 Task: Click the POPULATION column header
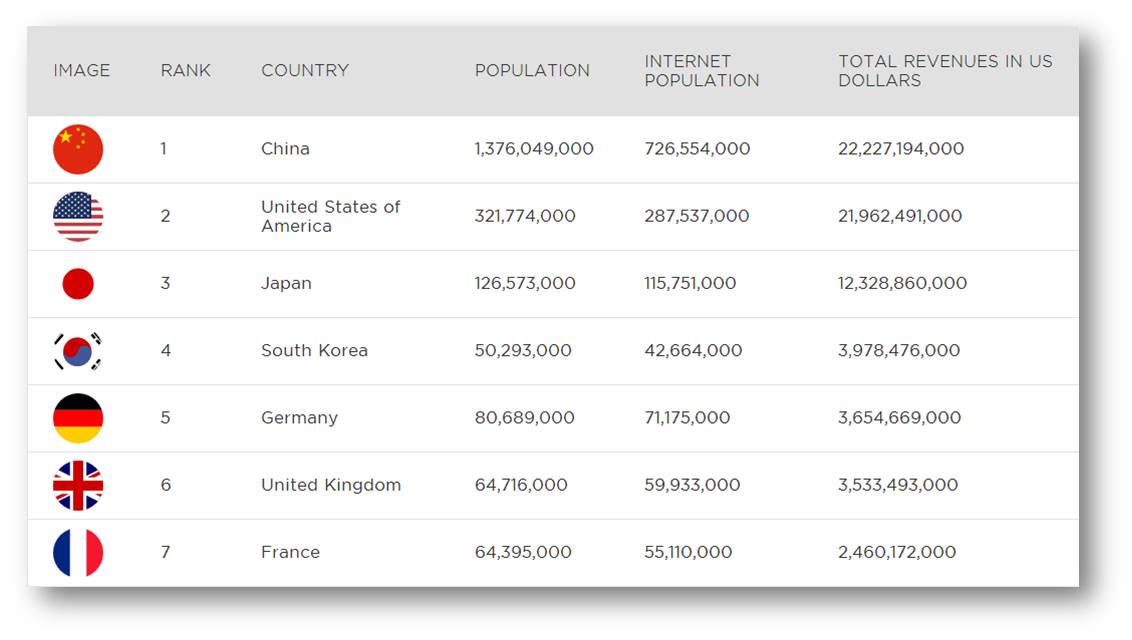click(x=532, y=71)
